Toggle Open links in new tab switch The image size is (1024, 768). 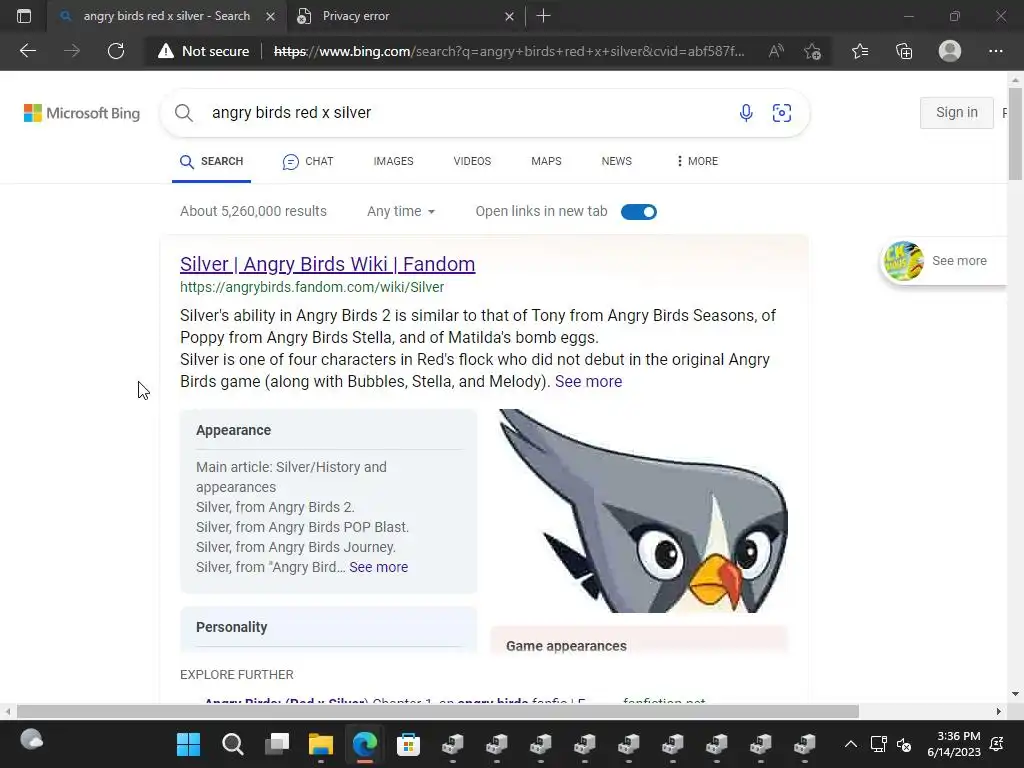coord(639,212)
